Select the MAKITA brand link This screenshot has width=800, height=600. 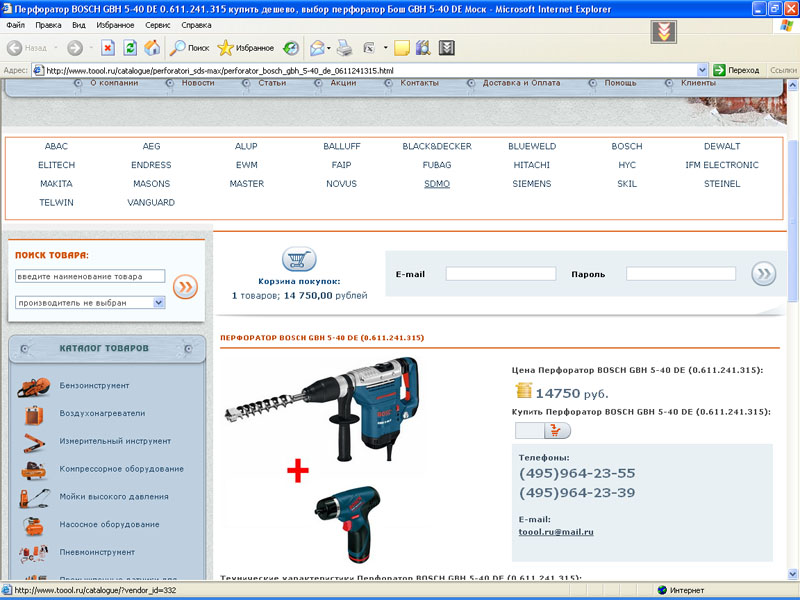(x=56, y=184)
